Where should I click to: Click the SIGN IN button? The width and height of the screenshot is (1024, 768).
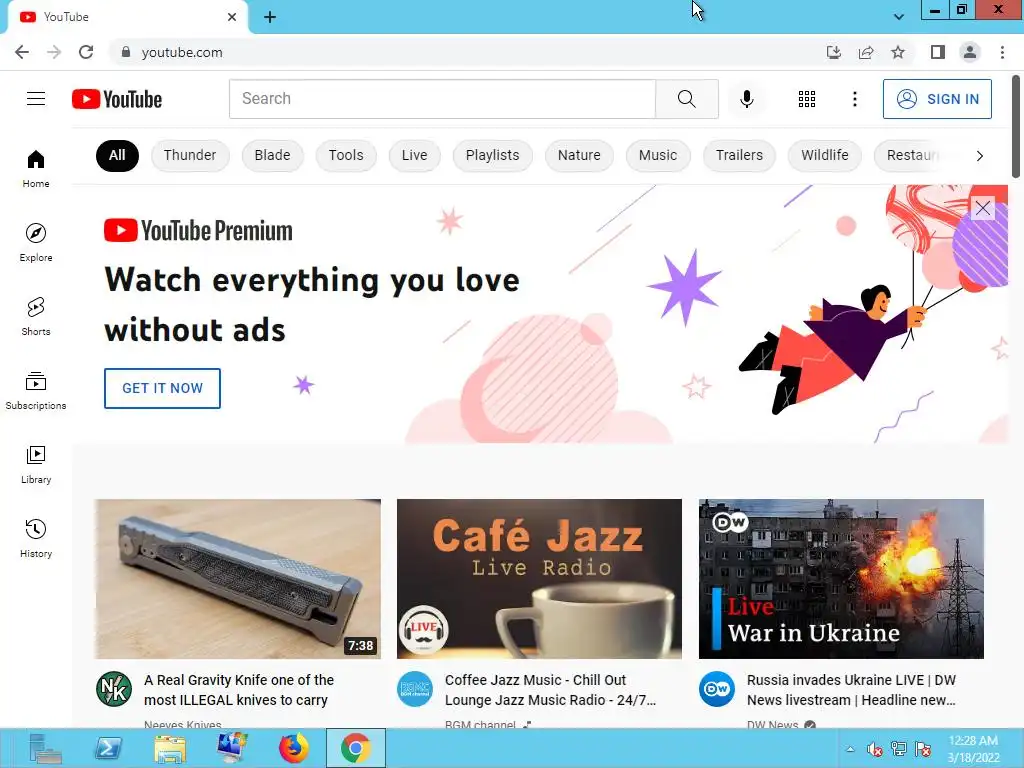click(x=937, y=99)
